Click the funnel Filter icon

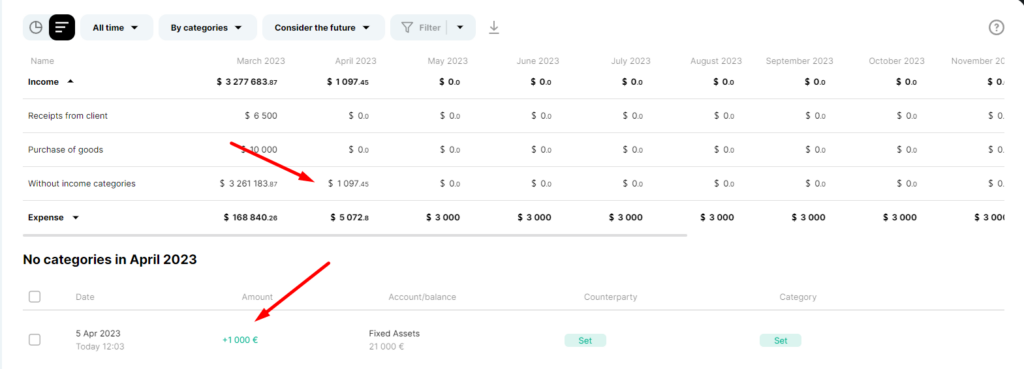[x=407, y=27]
